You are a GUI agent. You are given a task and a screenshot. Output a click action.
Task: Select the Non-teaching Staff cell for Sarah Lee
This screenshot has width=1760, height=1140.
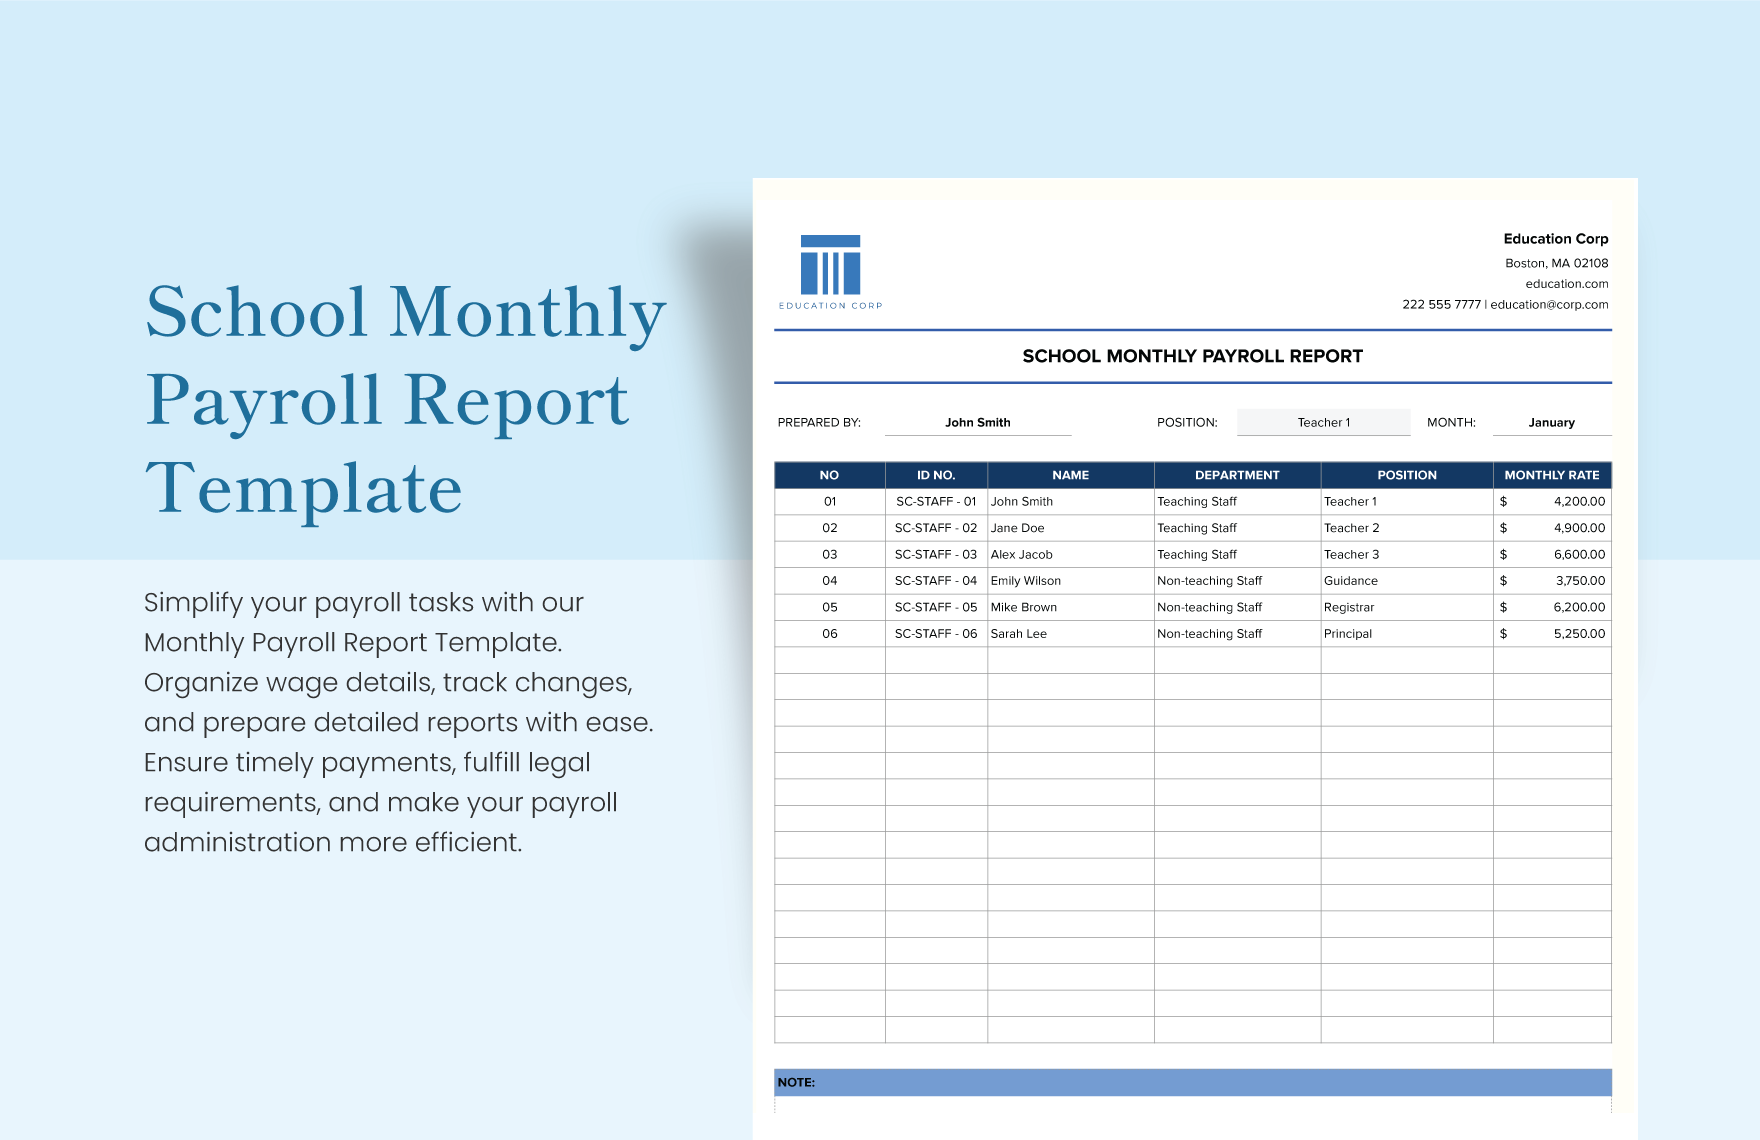pos(1210,633)
